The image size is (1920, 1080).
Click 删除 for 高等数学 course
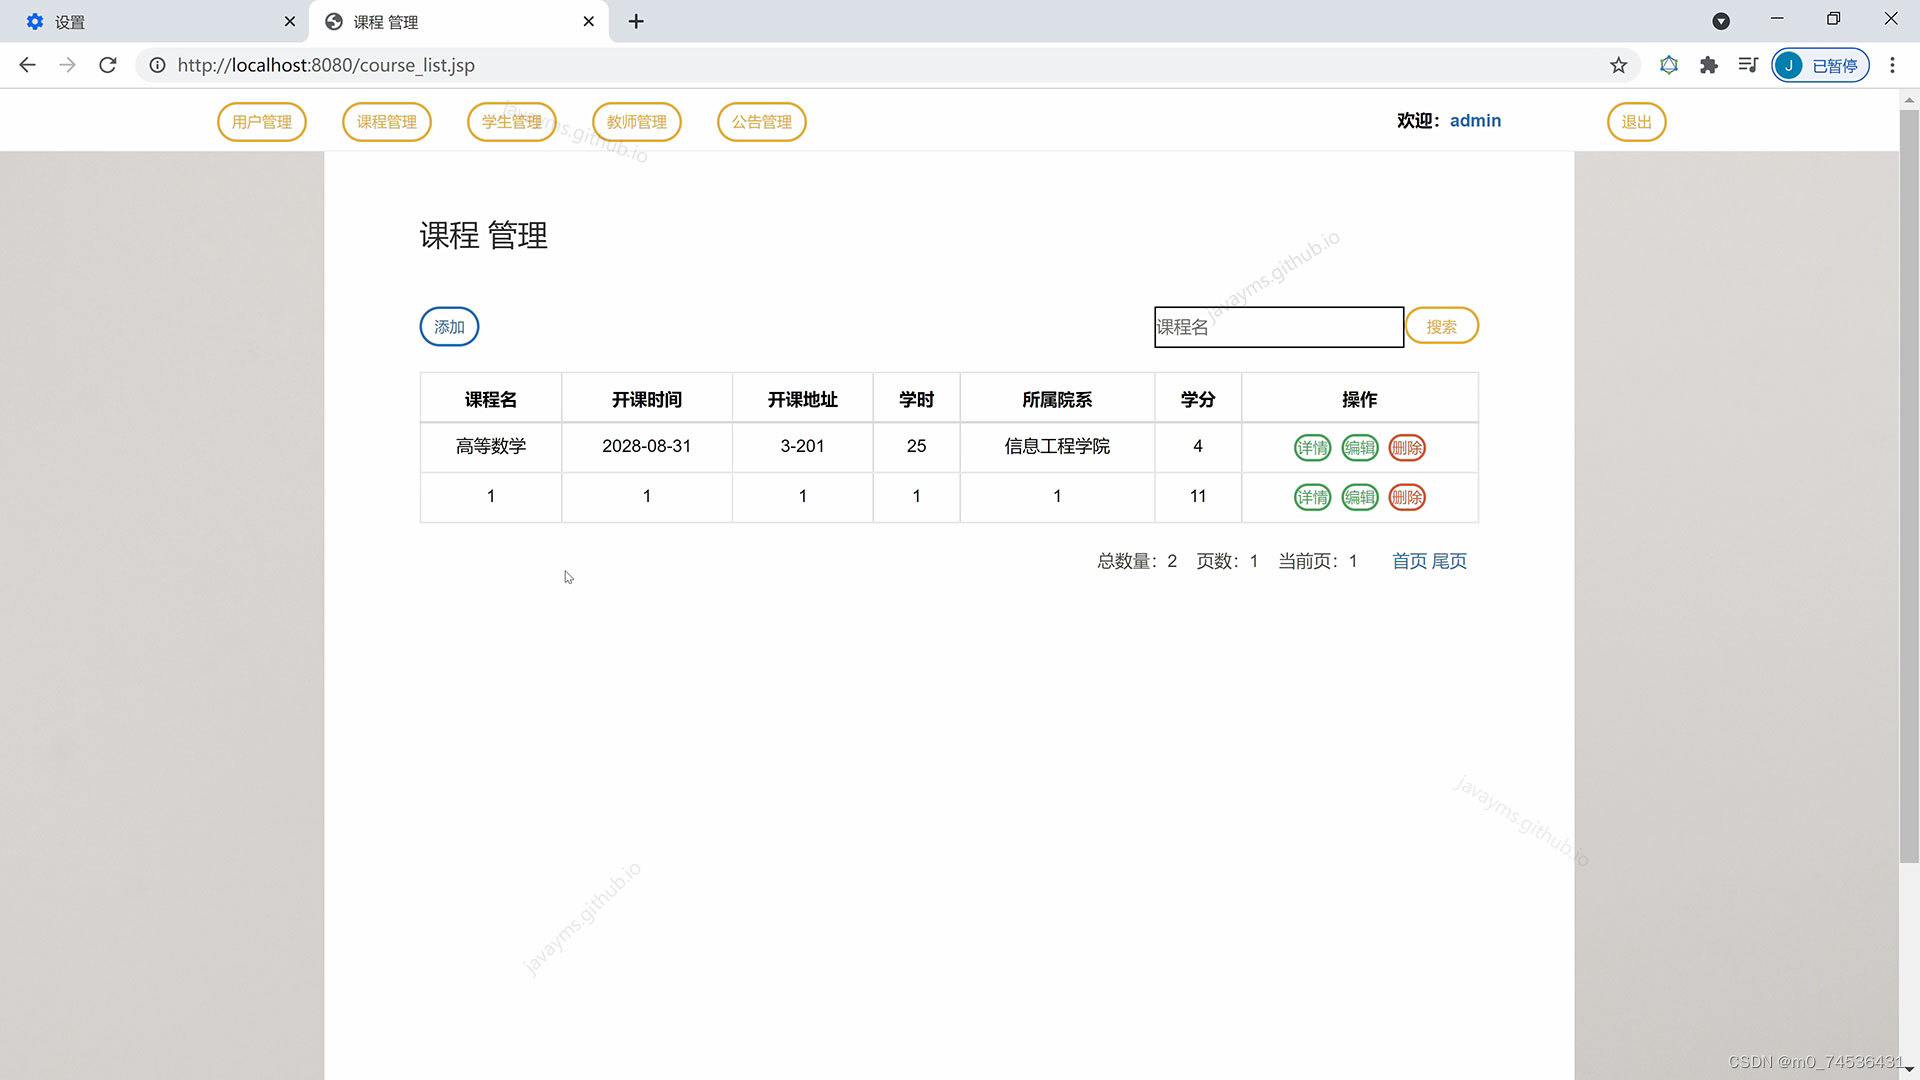coord(1407,448)
